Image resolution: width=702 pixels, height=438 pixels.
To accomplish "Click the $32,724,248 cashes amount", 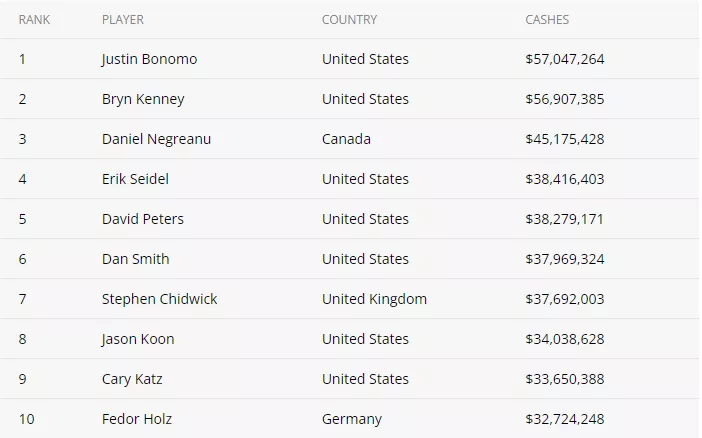I will point(565,419).
